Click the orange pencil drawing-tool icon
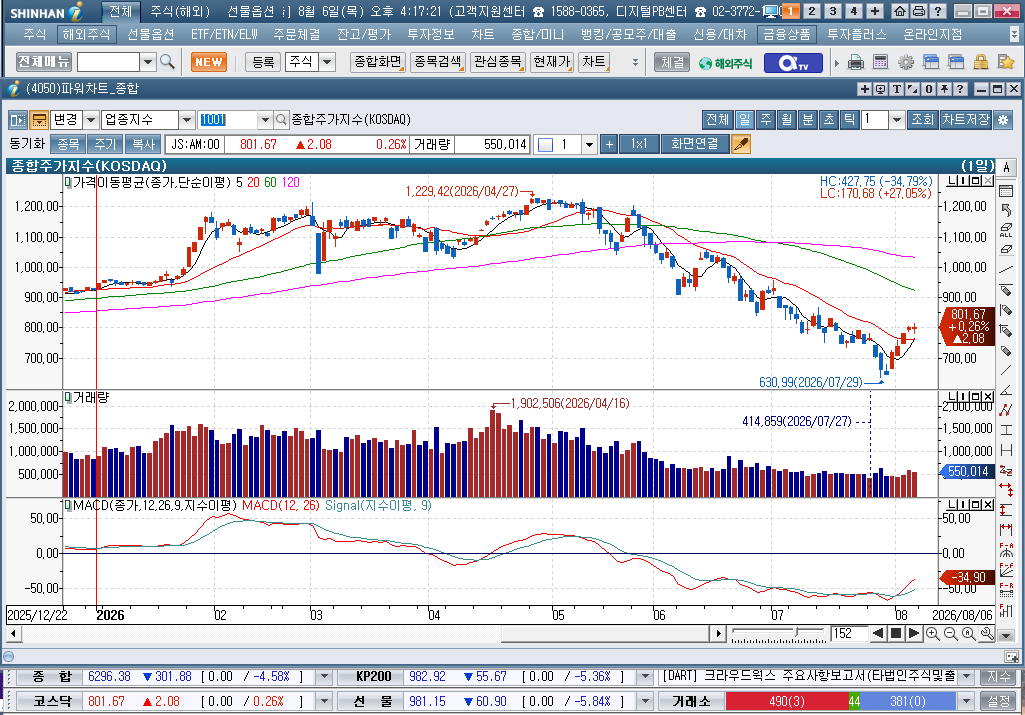The image size is (1025, 715). pos(741,144)
